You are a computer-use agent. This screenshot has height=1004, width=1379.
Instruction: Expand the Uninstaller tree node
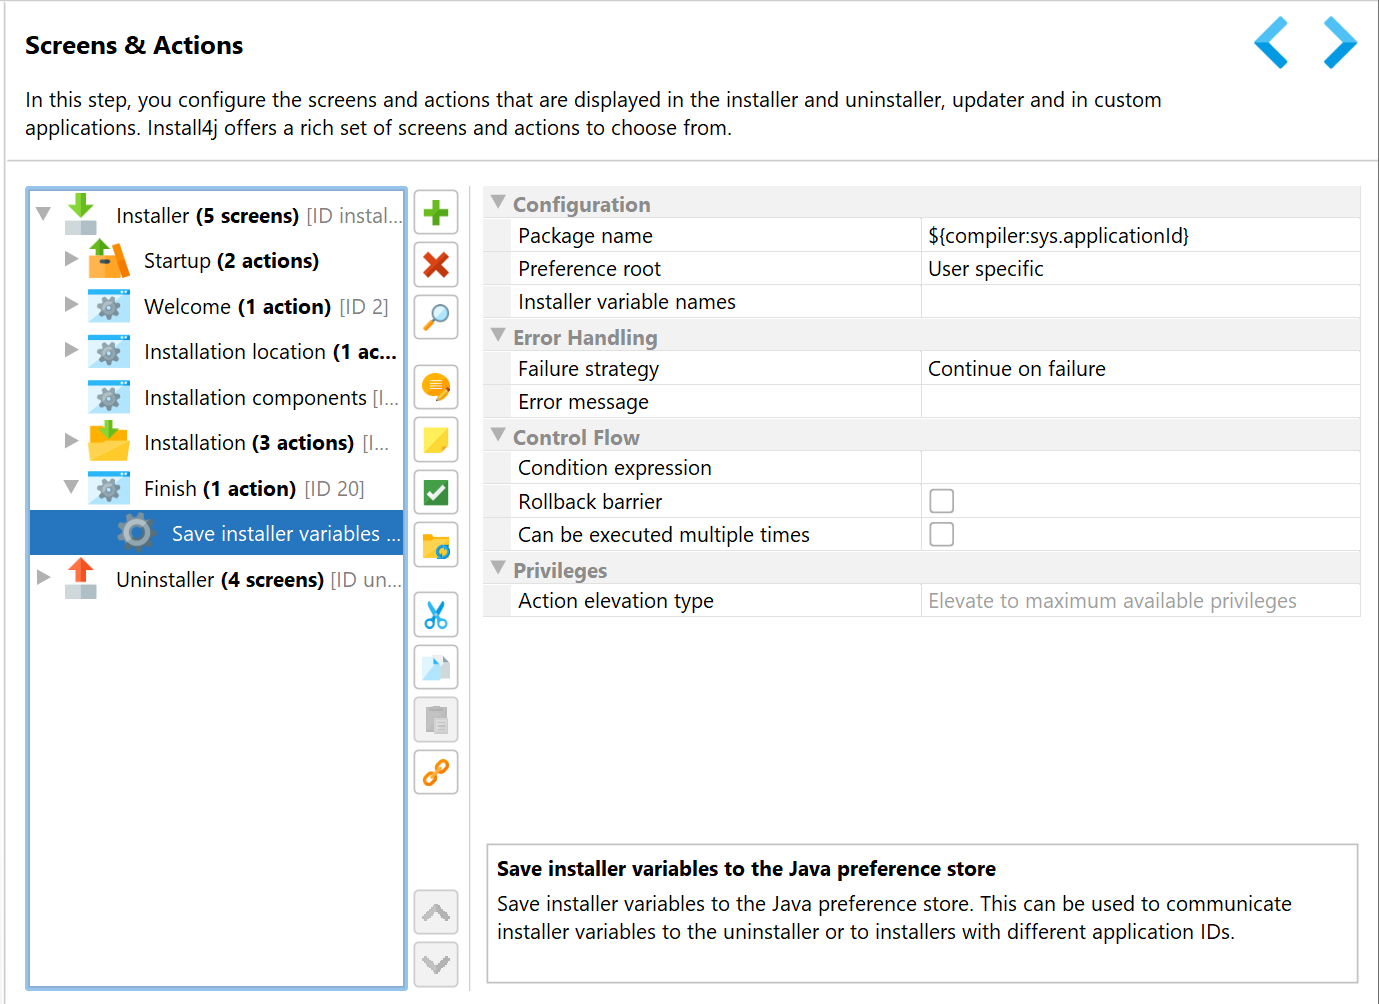pyautogui.click(x=43, y=577)
